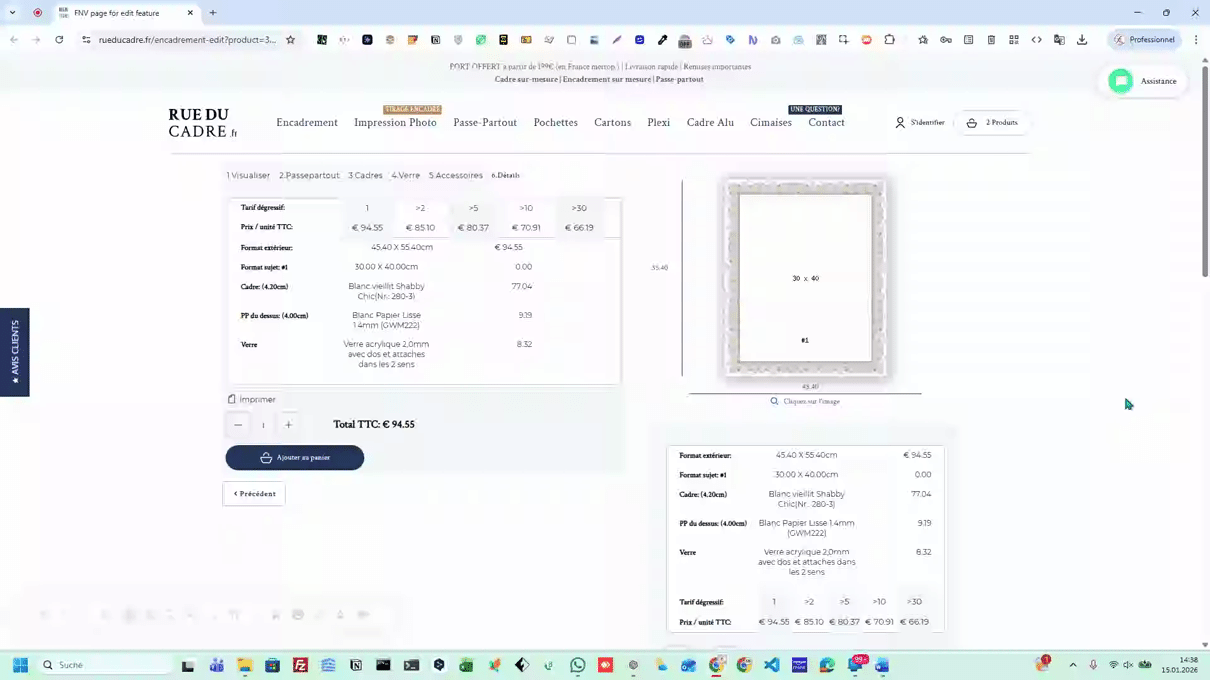Go to the 3.Cadres step tab
Viewport: 1210px width, 680px height.
[x=365, y=175]
